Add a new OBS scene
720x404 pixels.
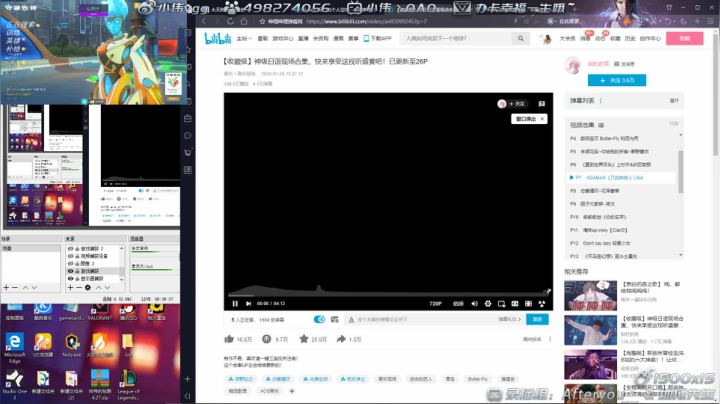click(6, 287)
